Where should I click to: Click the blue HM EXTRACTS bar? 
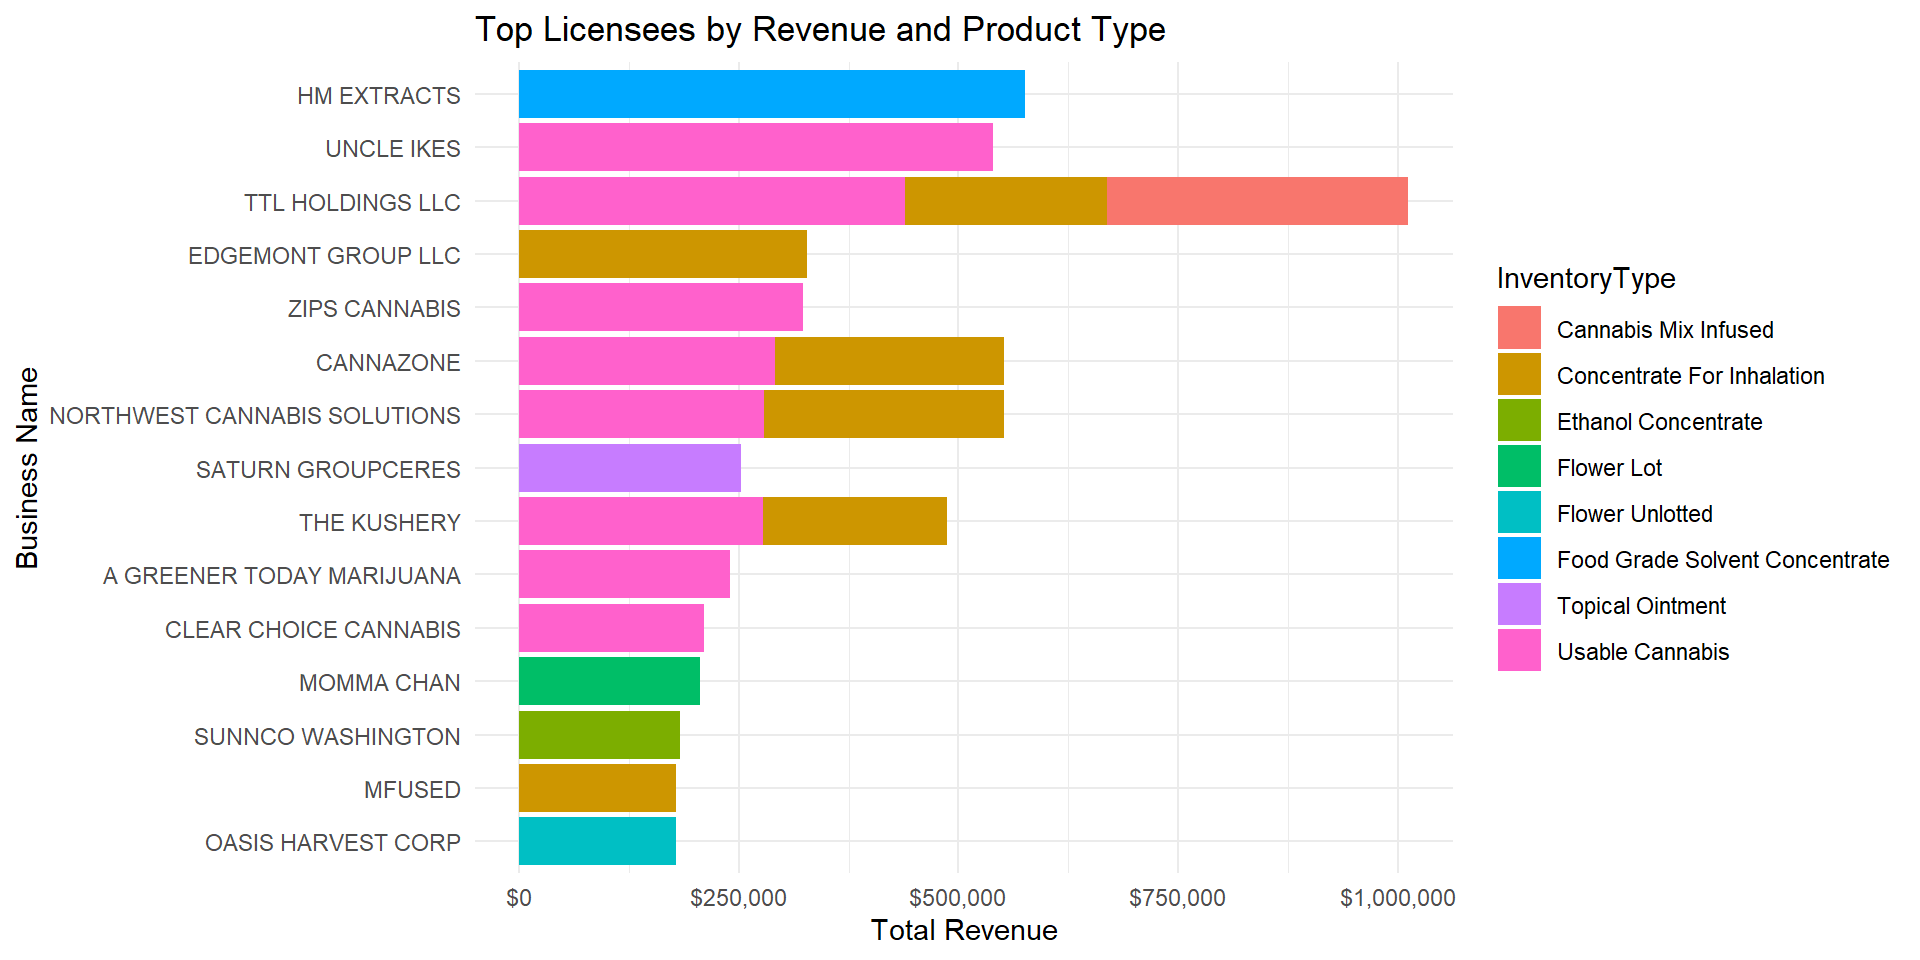[771, 94]
